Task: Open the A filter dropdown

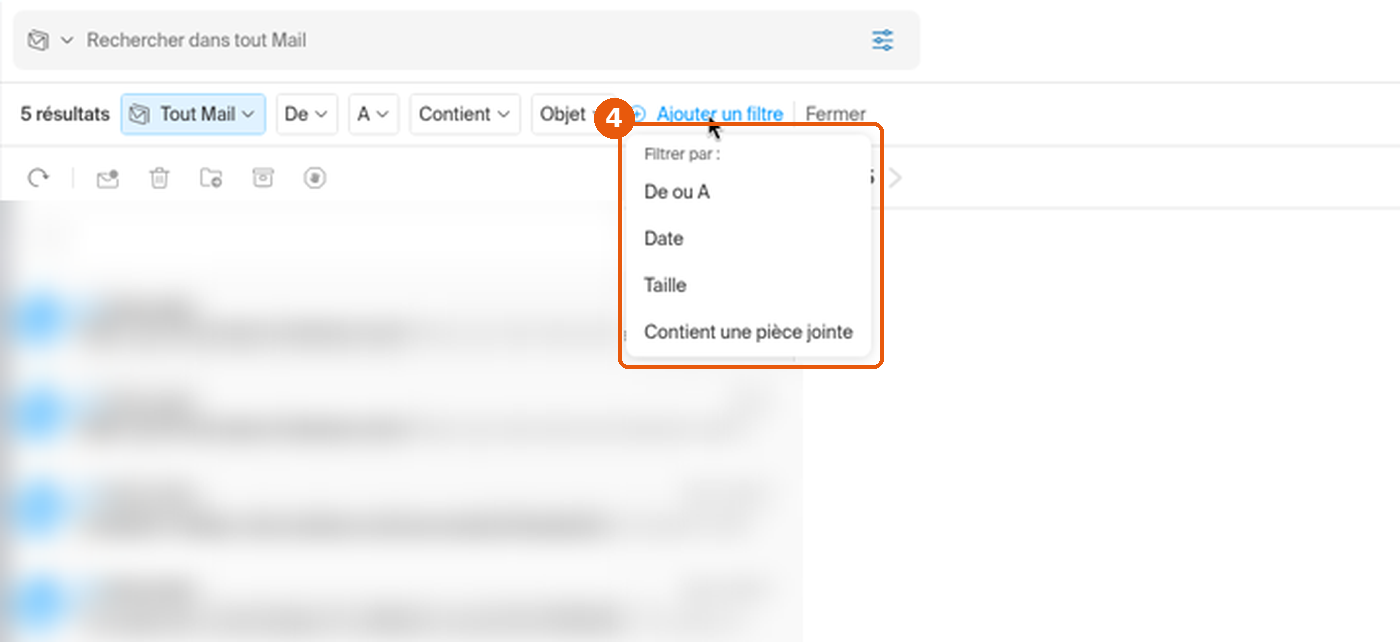Action: (374, 114)
